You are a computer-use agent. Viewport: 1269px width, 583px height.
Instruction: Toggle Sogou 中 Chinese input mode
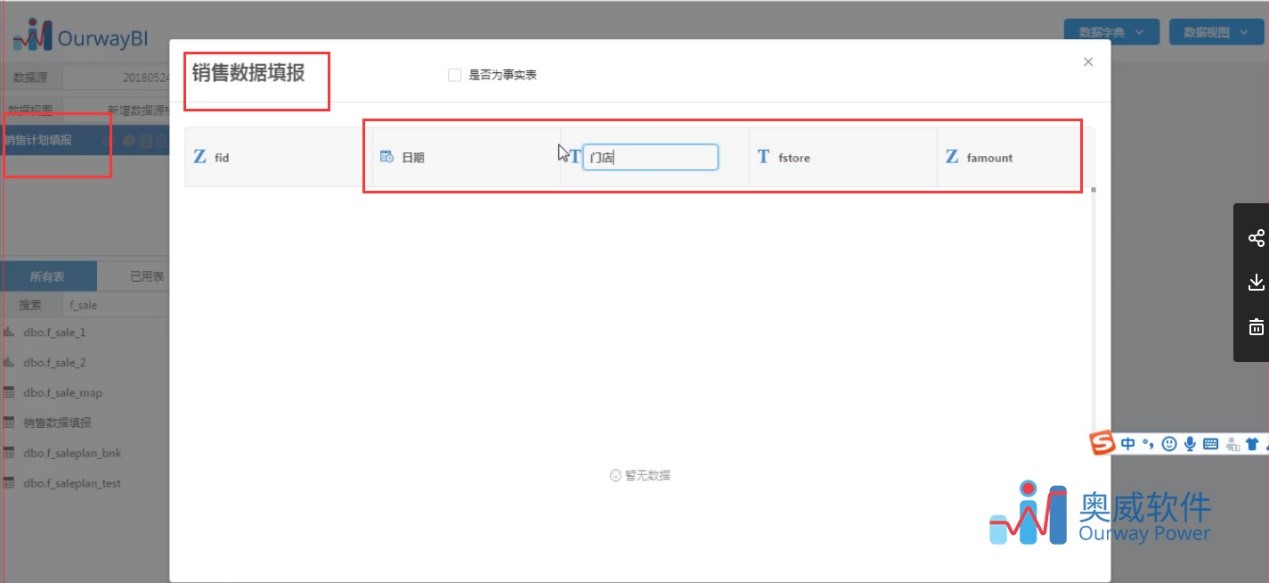click(x=1128, y=443)
